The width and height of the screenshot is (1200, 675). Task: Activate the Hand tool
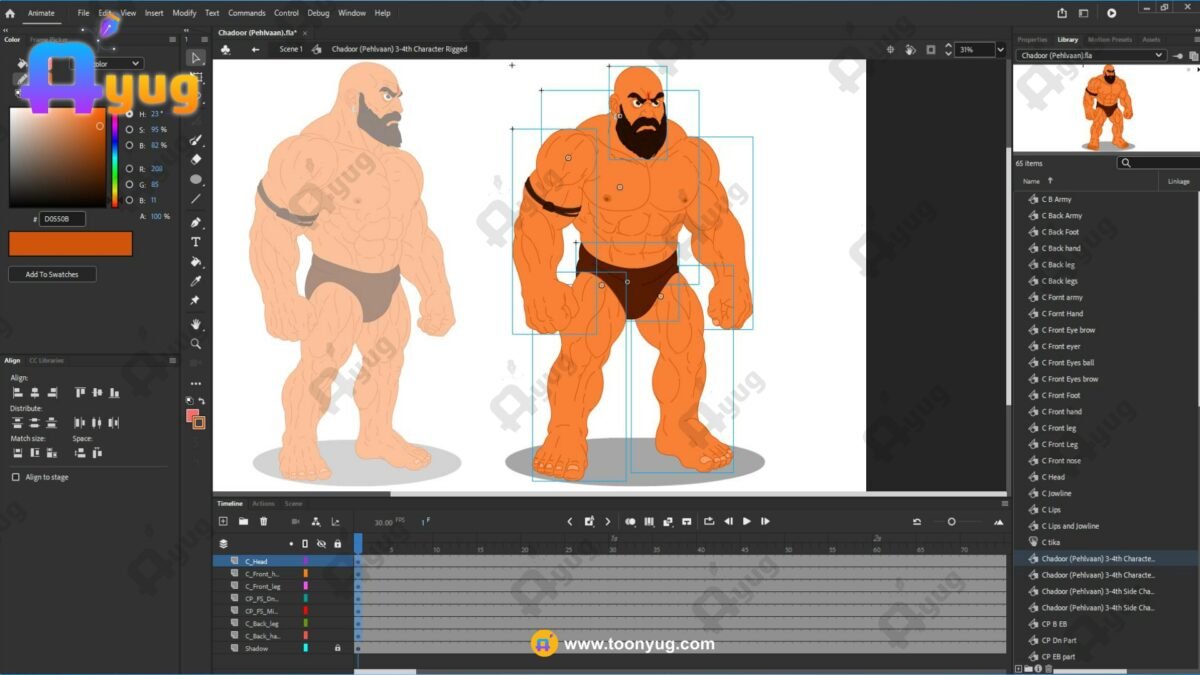coord(196,324)
